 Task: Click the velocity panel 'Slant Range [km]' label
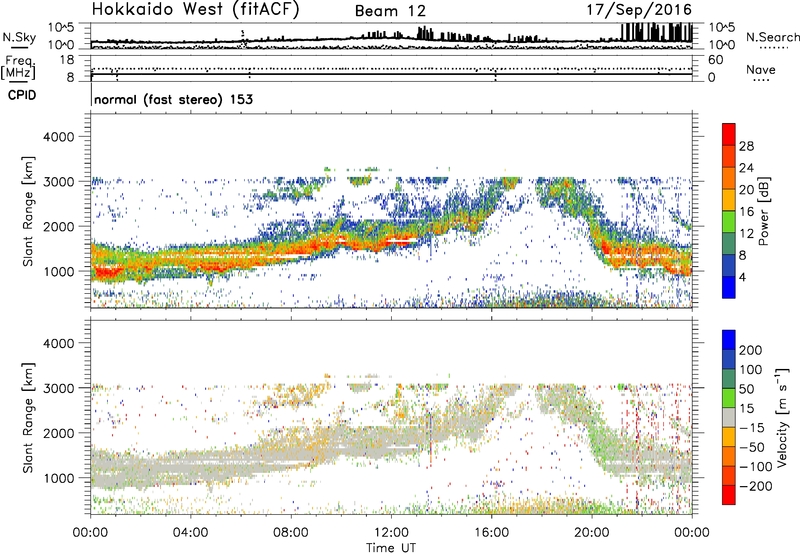[x=28, y=418]
